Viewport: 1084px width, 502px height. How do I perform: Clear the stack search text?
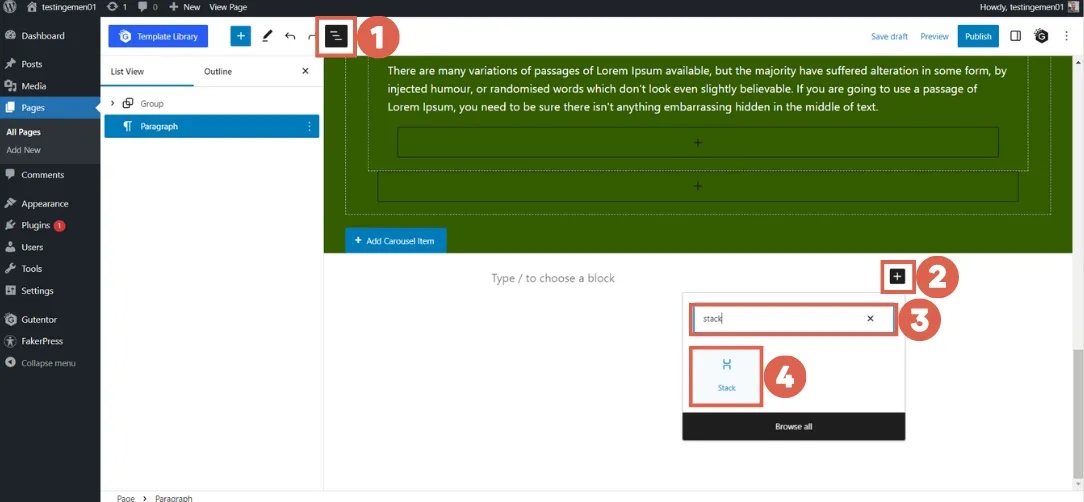pos(870,319)
